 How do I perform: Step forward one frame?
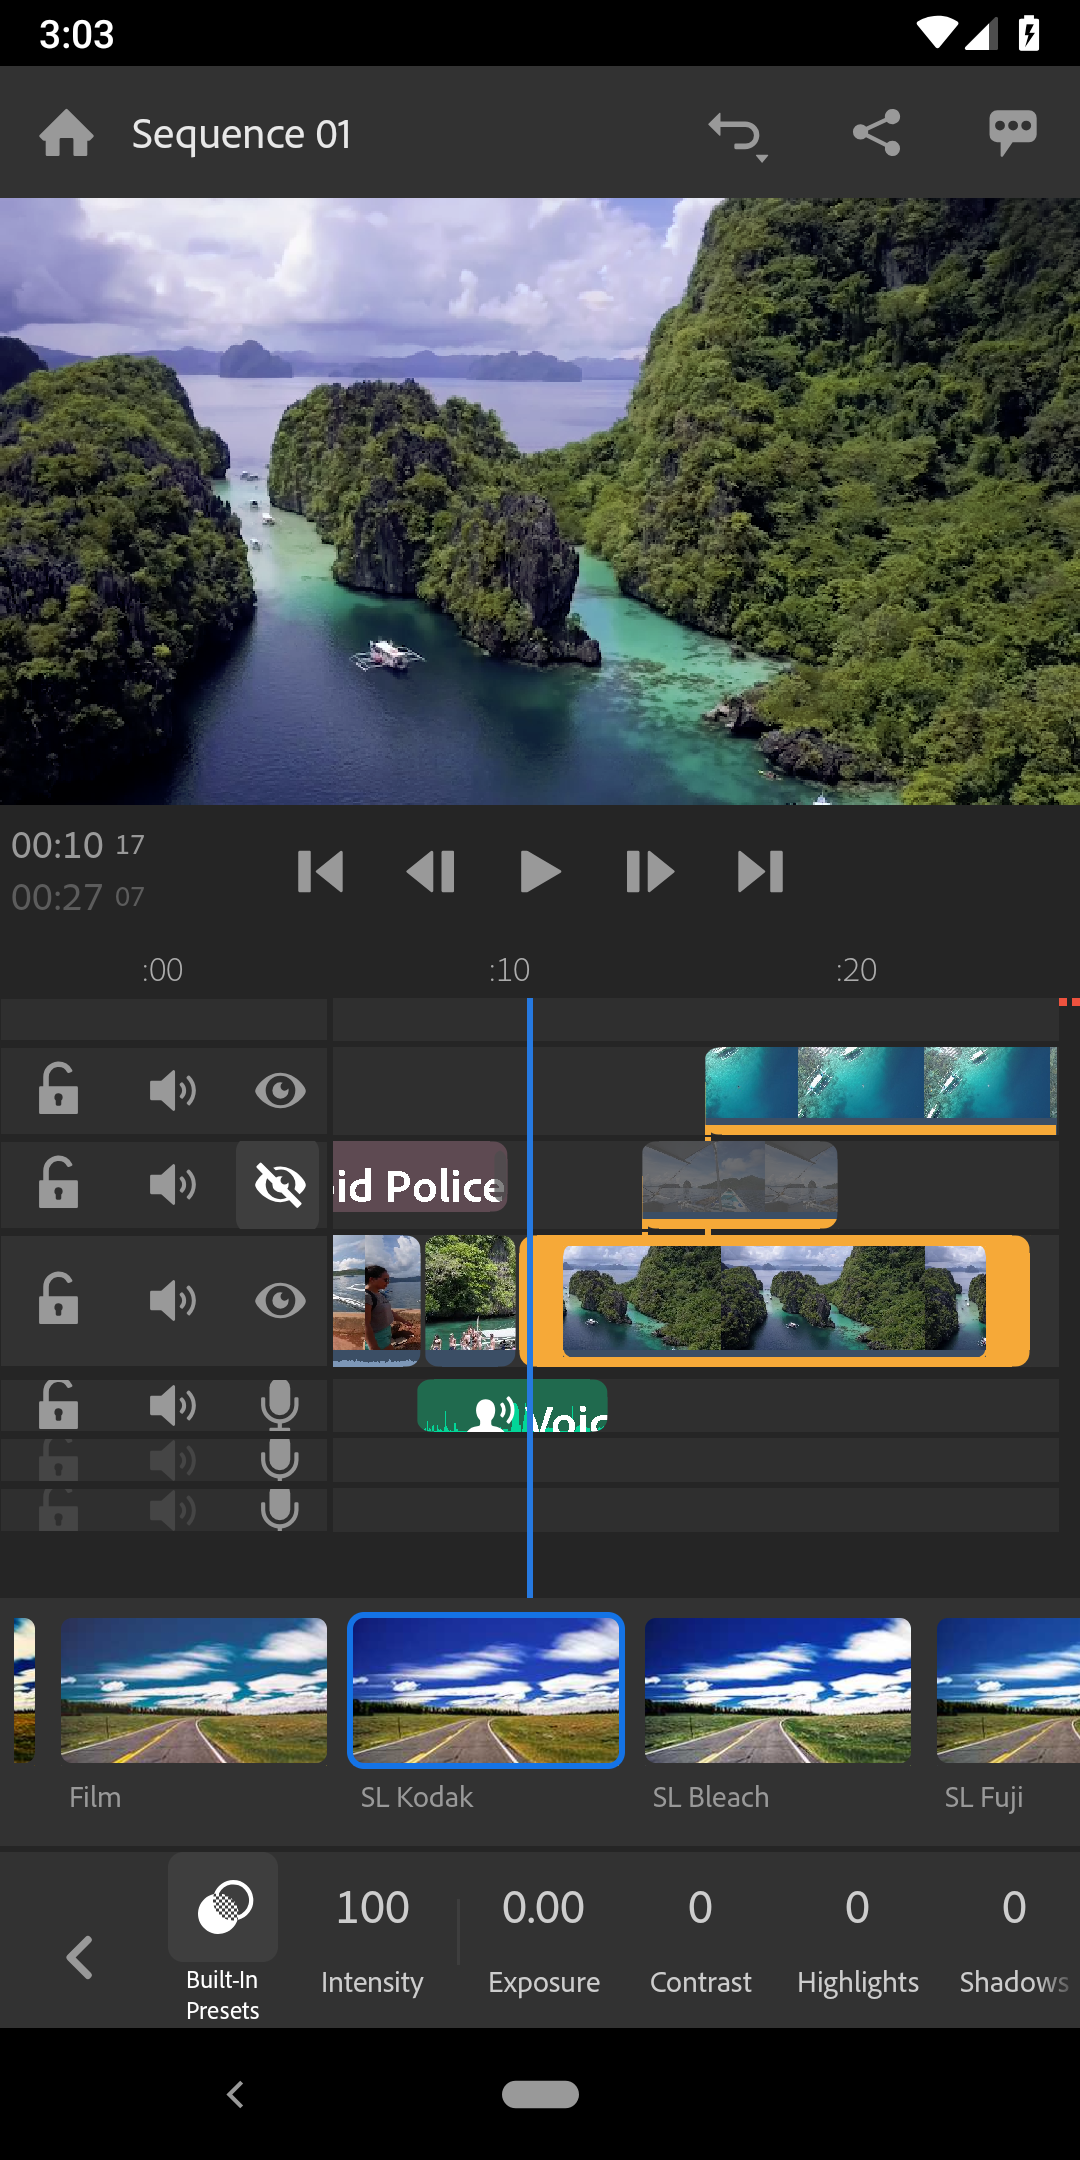tap(650, 872)
